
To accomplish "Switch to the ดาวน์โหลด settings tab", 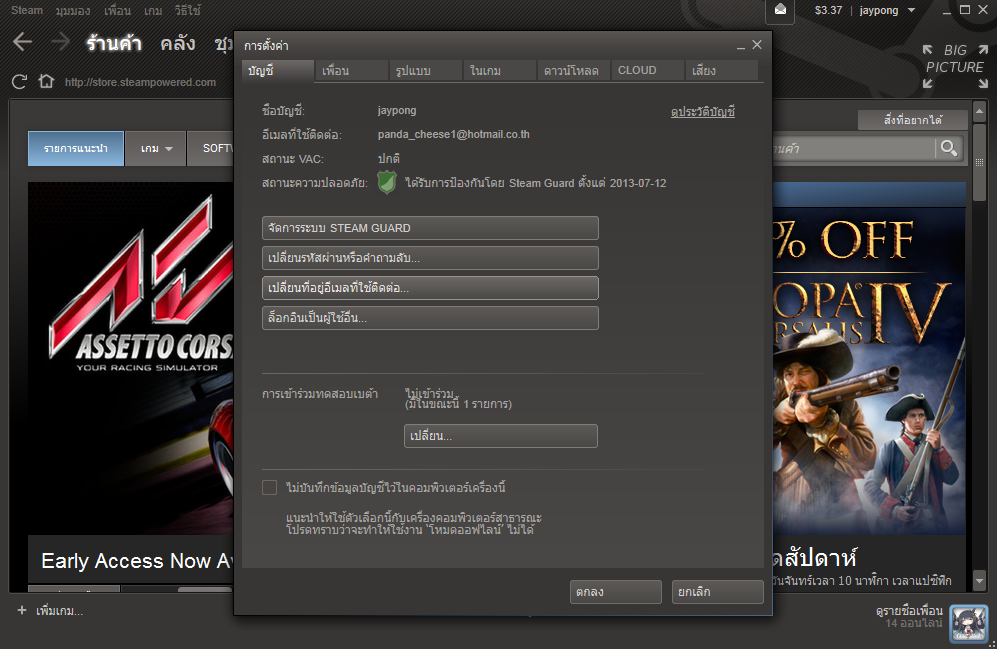I will [574, 71].
